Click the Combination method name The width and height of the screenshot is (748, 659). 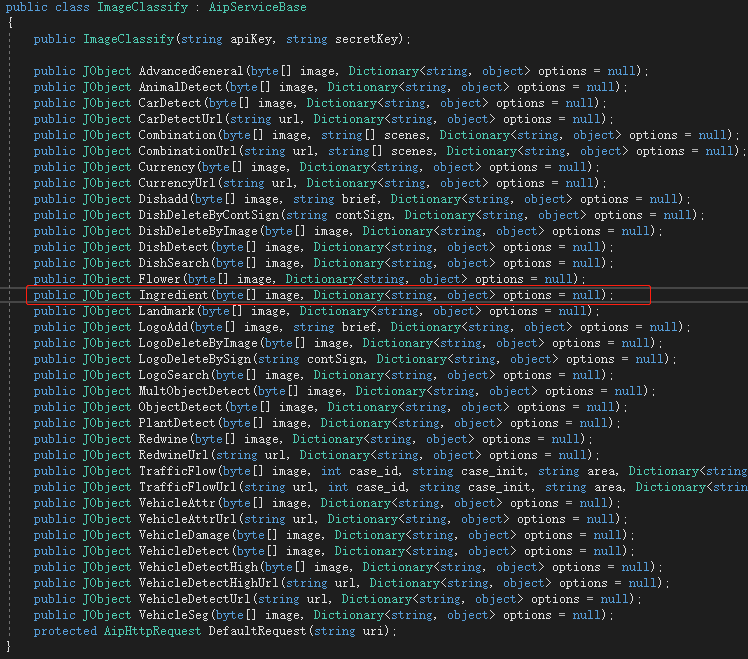[177, 135]
